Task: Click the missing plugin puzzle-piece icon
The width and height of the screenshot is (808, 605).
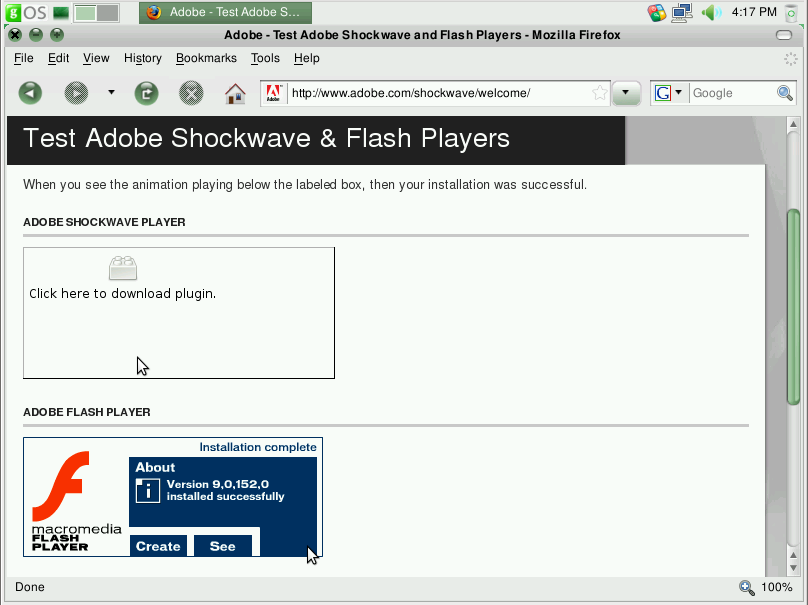Action: tap(123, 268)
